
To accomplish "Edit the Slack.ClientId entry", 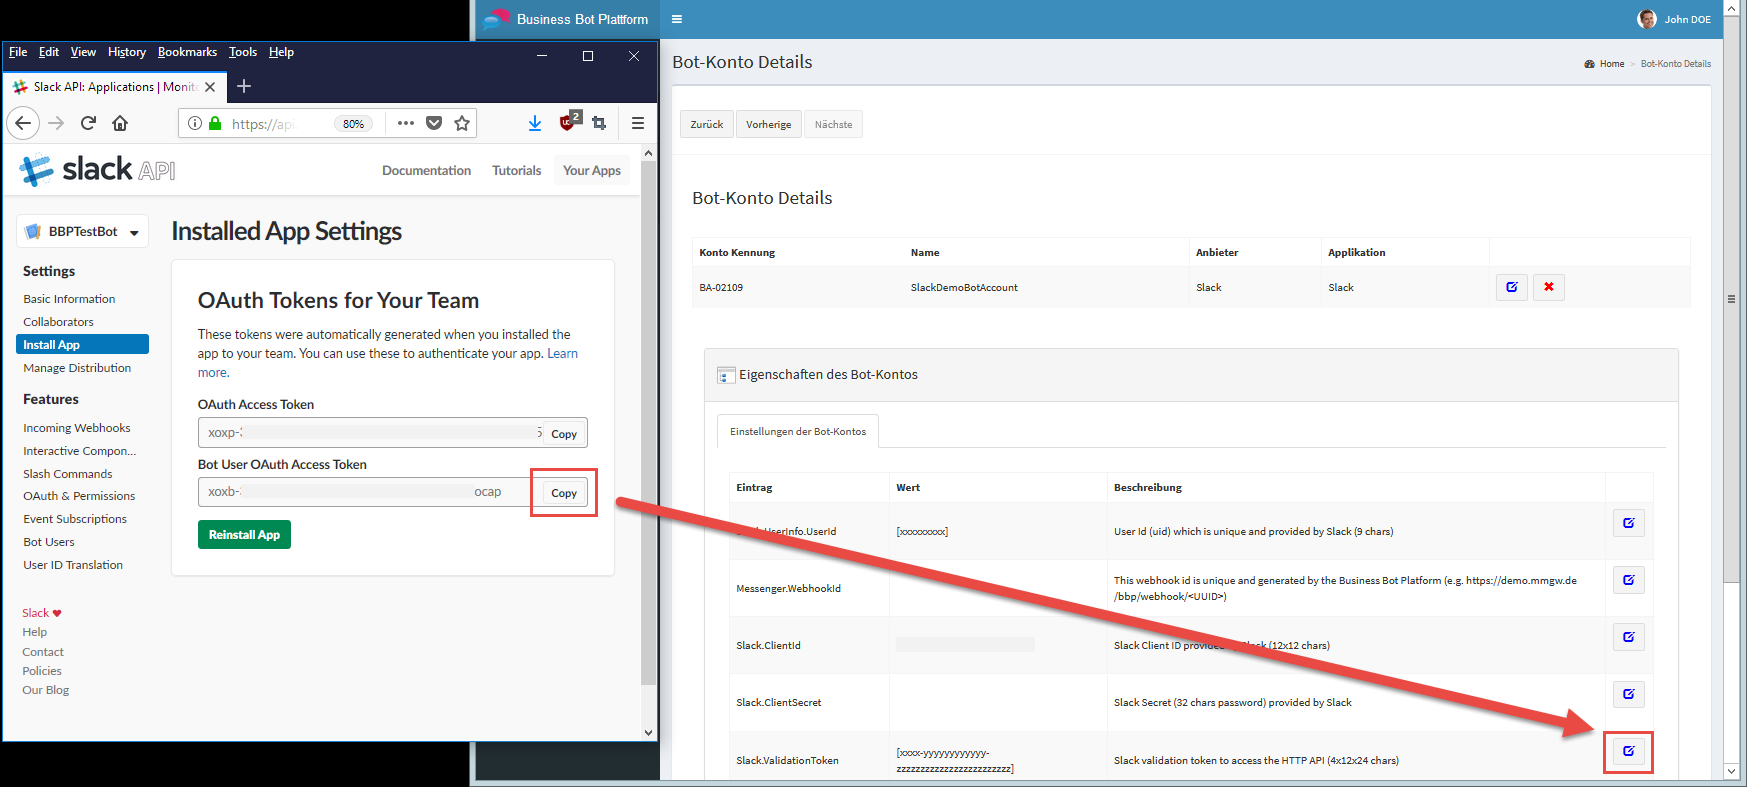I will 1629,637.
